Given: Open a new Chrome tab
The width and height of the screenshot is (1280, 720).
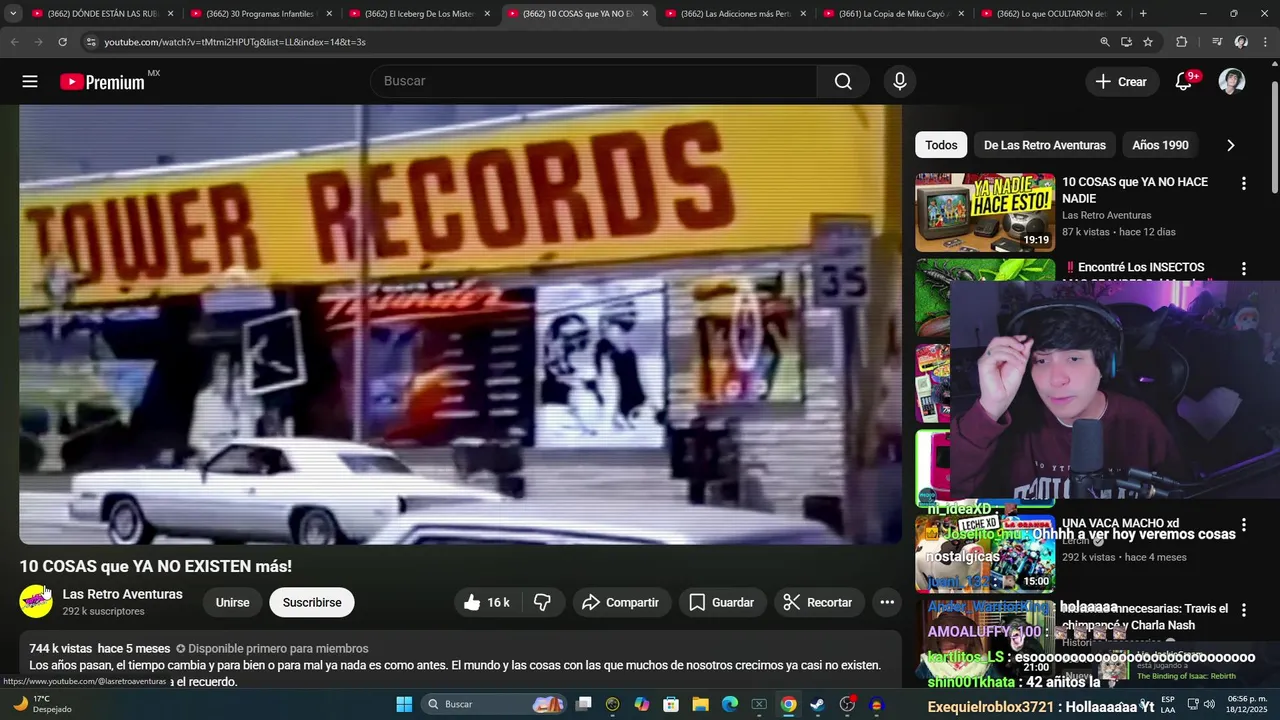Looking at the screenshot, I should click(x=1143, y=14).
